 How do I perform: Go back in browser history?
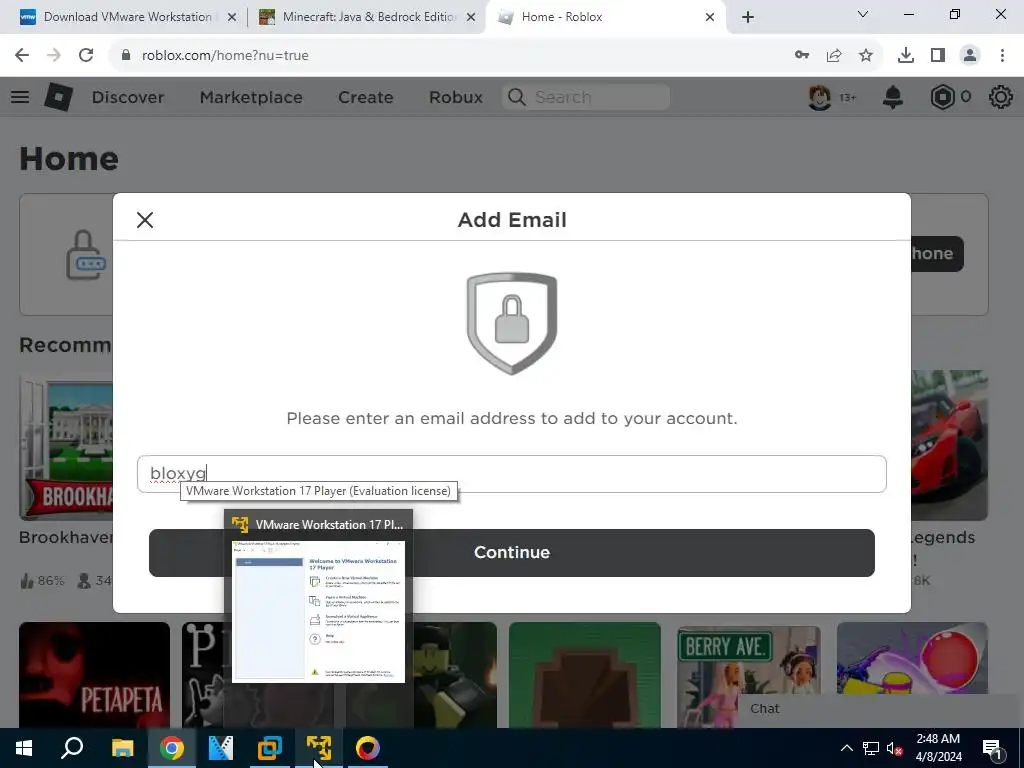[x=22, y=56]
